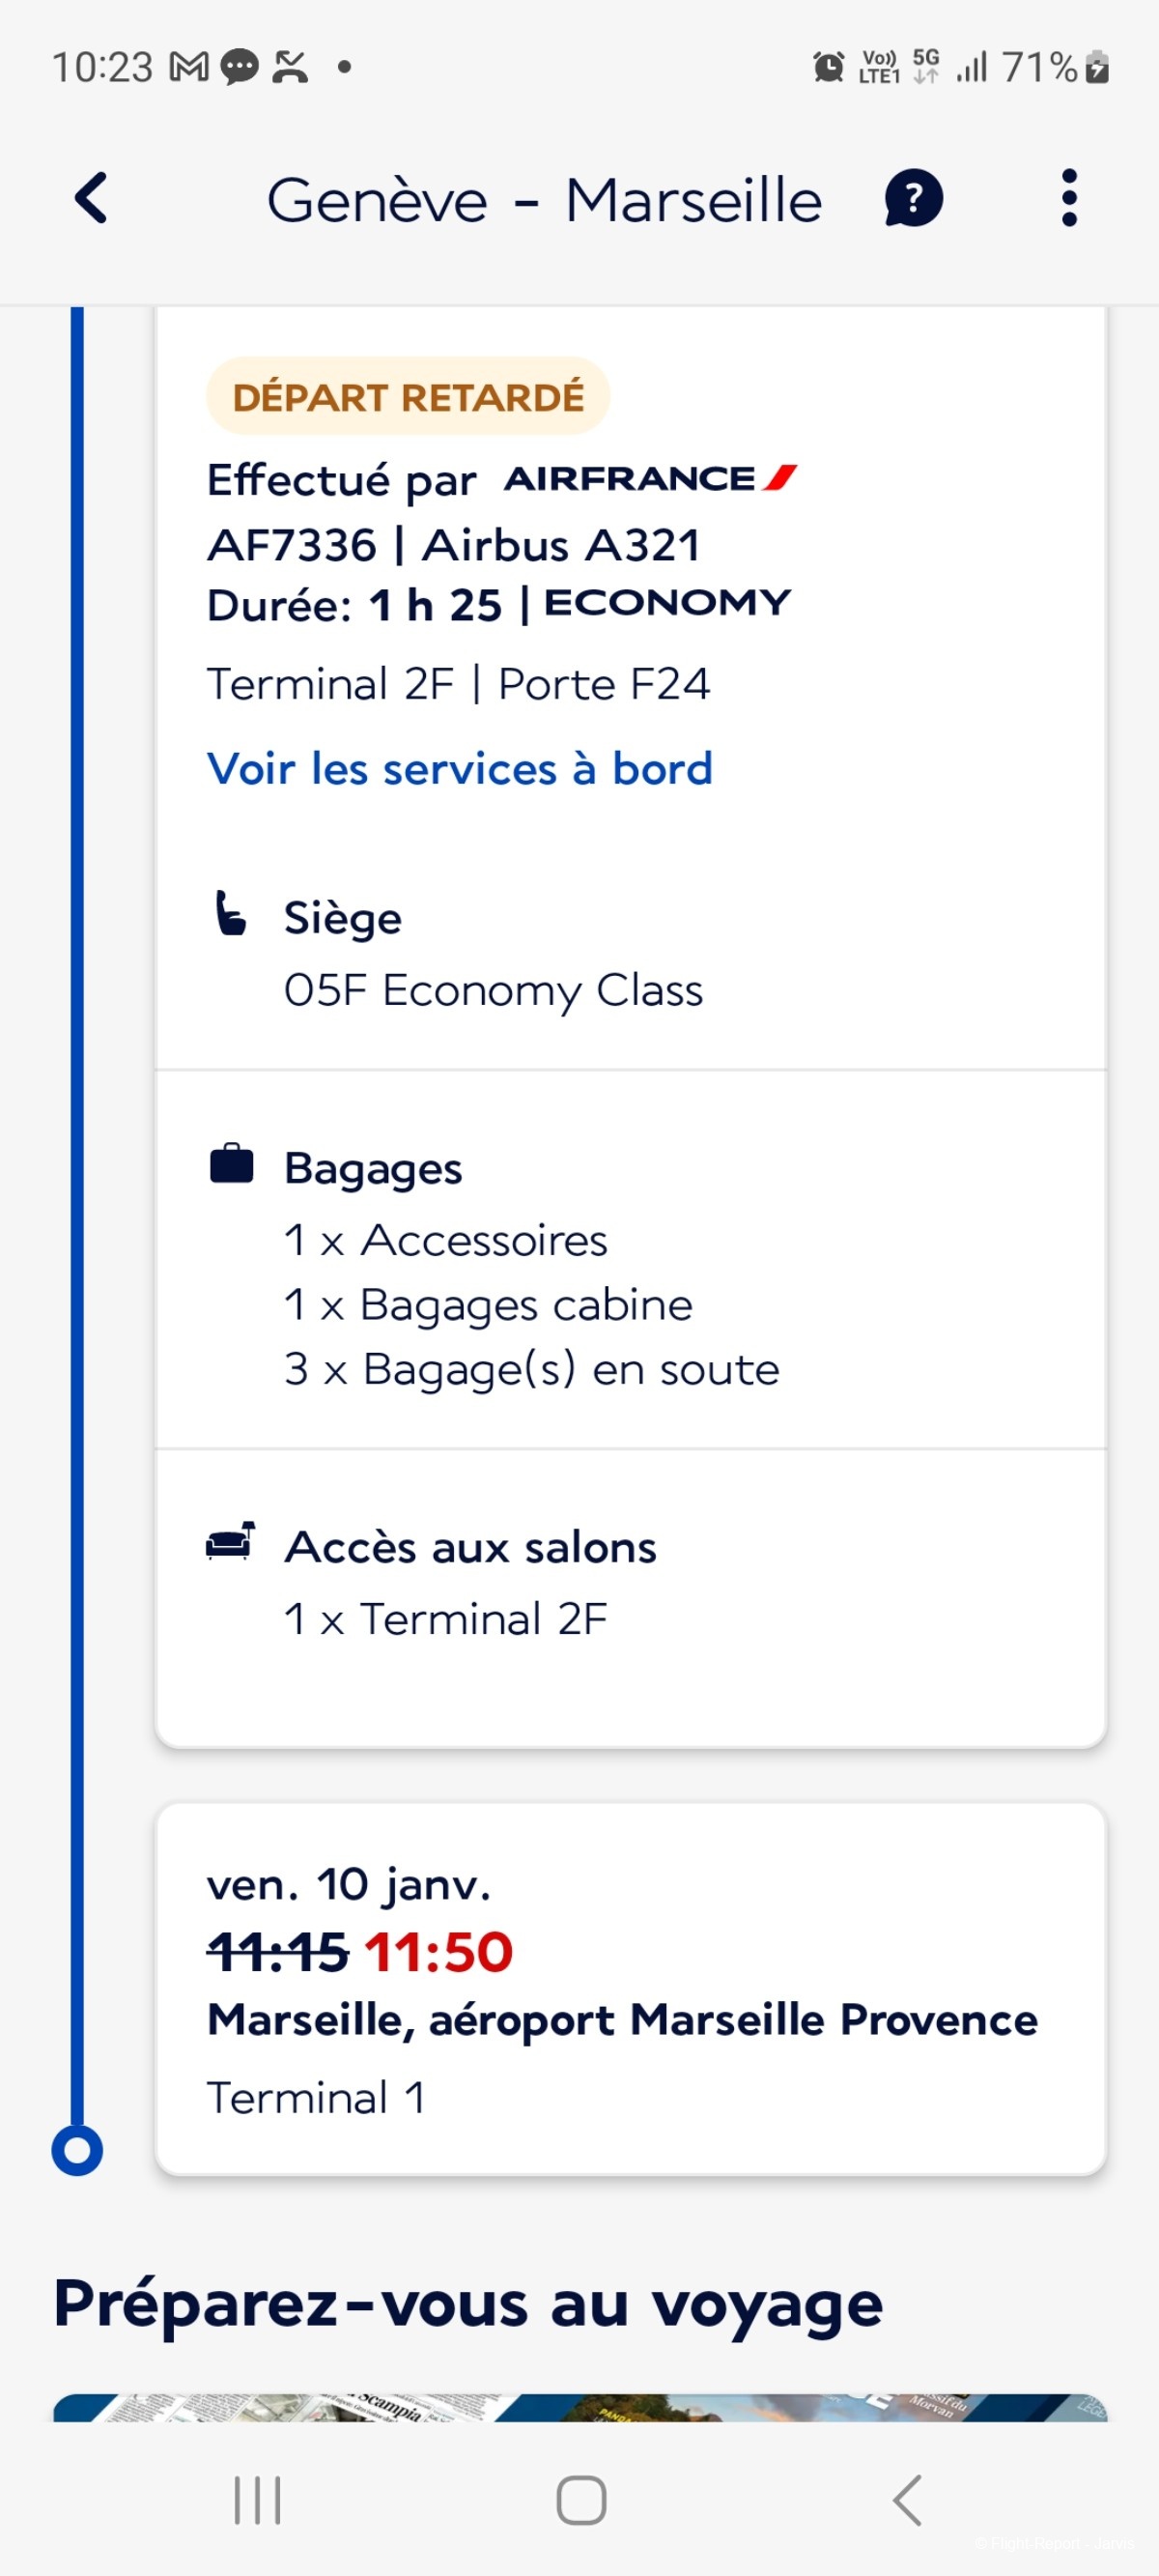Select the 05F Economy Class seat entry

click(x=493, y=990)
